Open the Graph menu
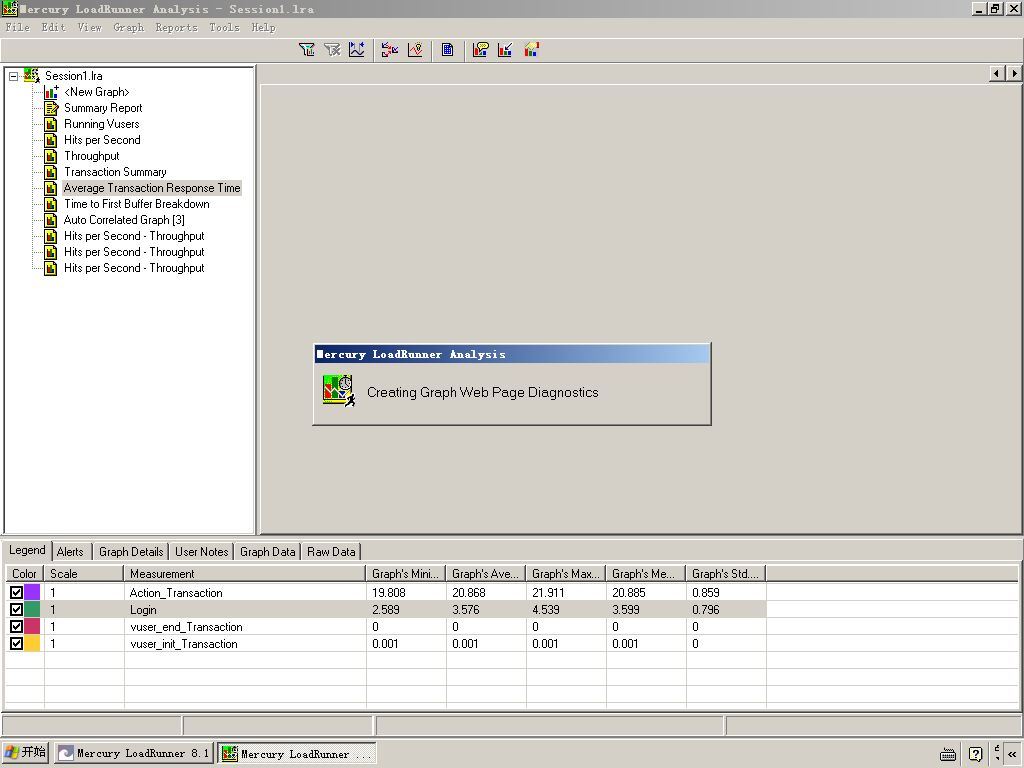 [129, 27]
